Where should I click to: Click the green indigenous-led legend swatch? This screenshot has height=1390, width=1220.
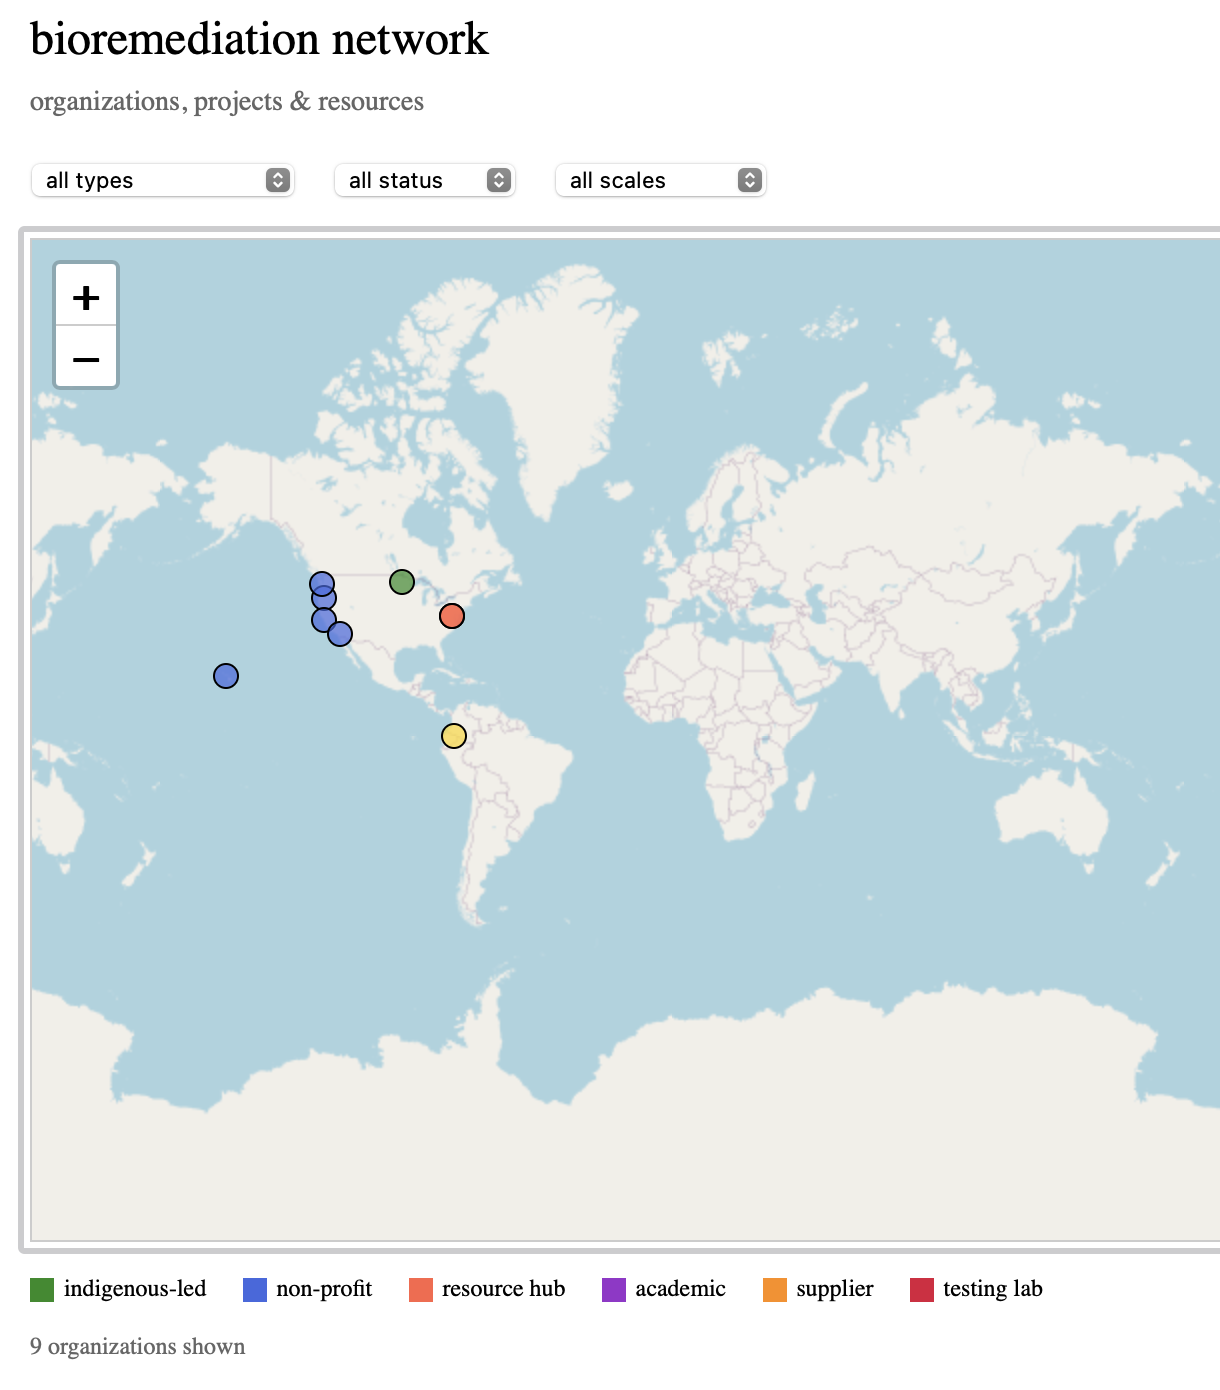pyautogui.click(x=42, y=1289)
